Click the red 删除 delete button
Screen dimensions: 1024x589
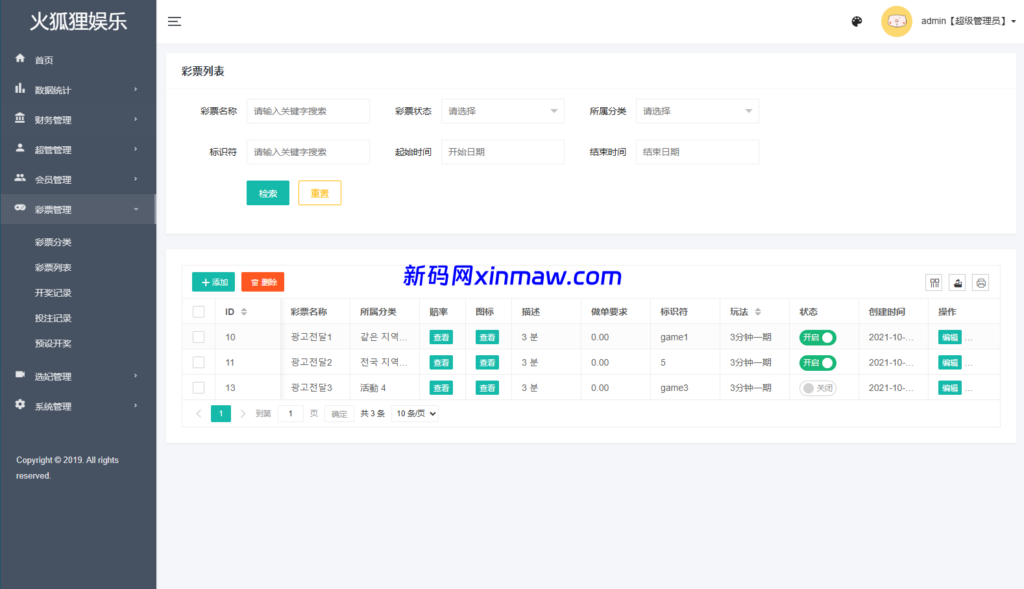click(263, 282)
